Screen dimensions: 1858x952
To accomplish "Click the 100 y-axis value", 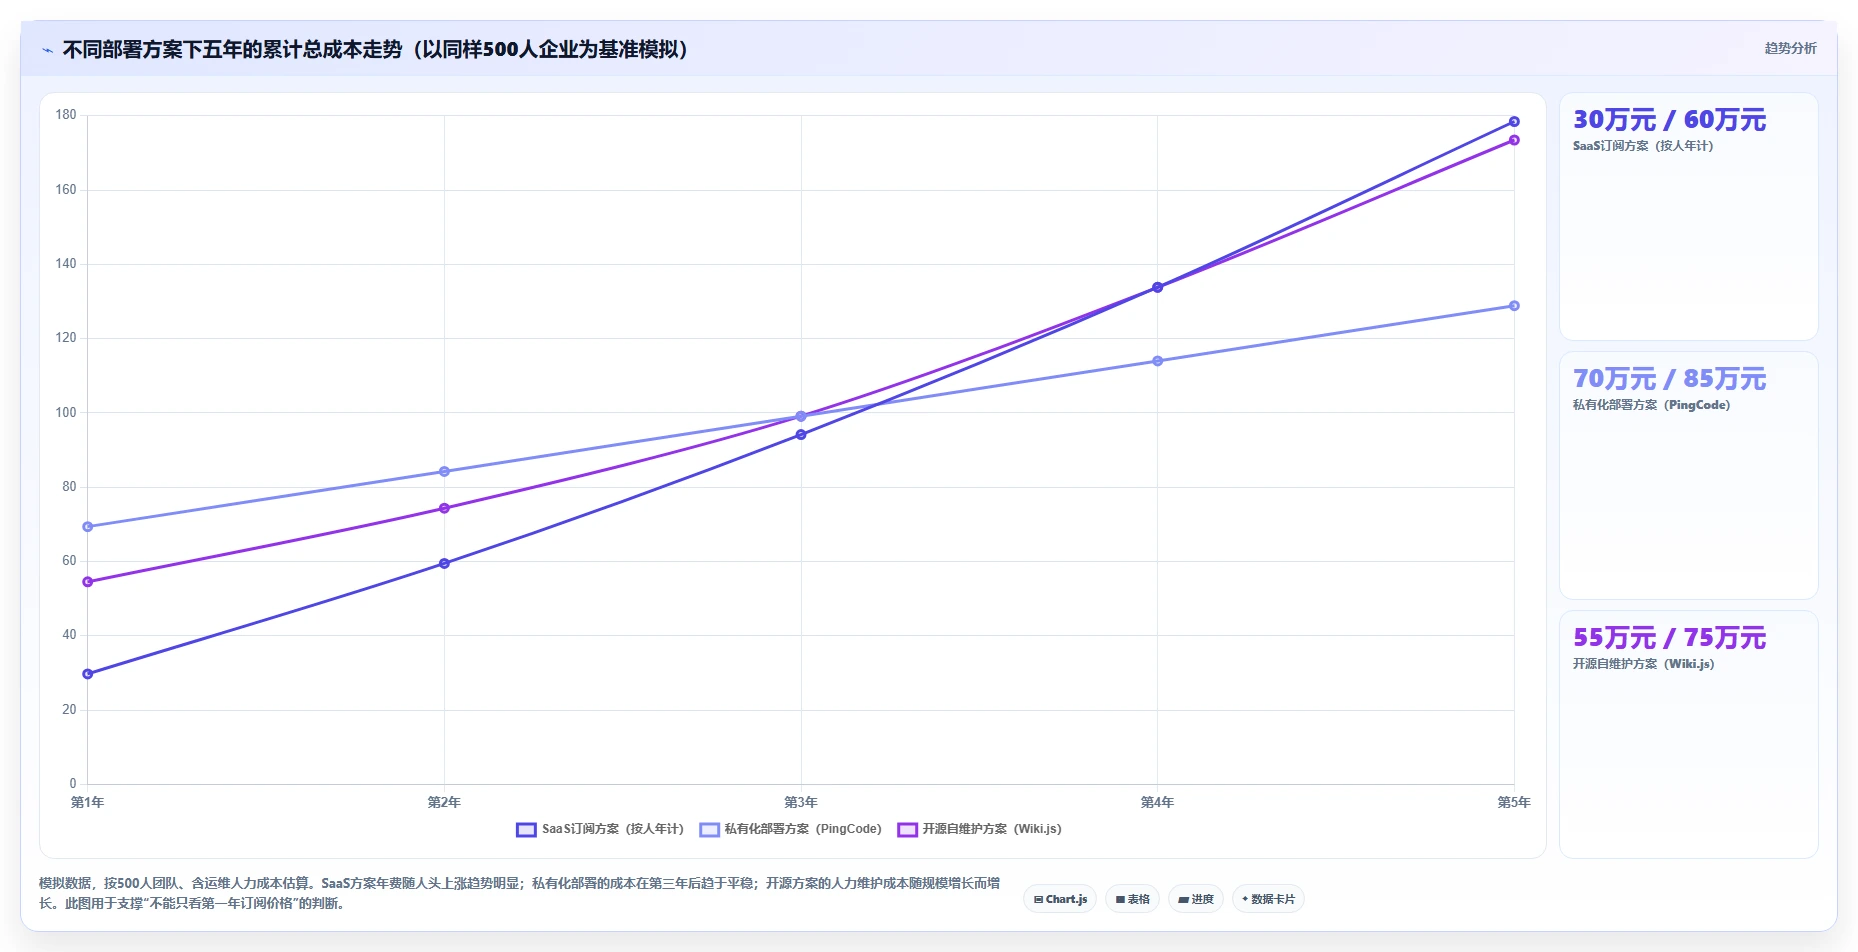I will pos(66,412).
